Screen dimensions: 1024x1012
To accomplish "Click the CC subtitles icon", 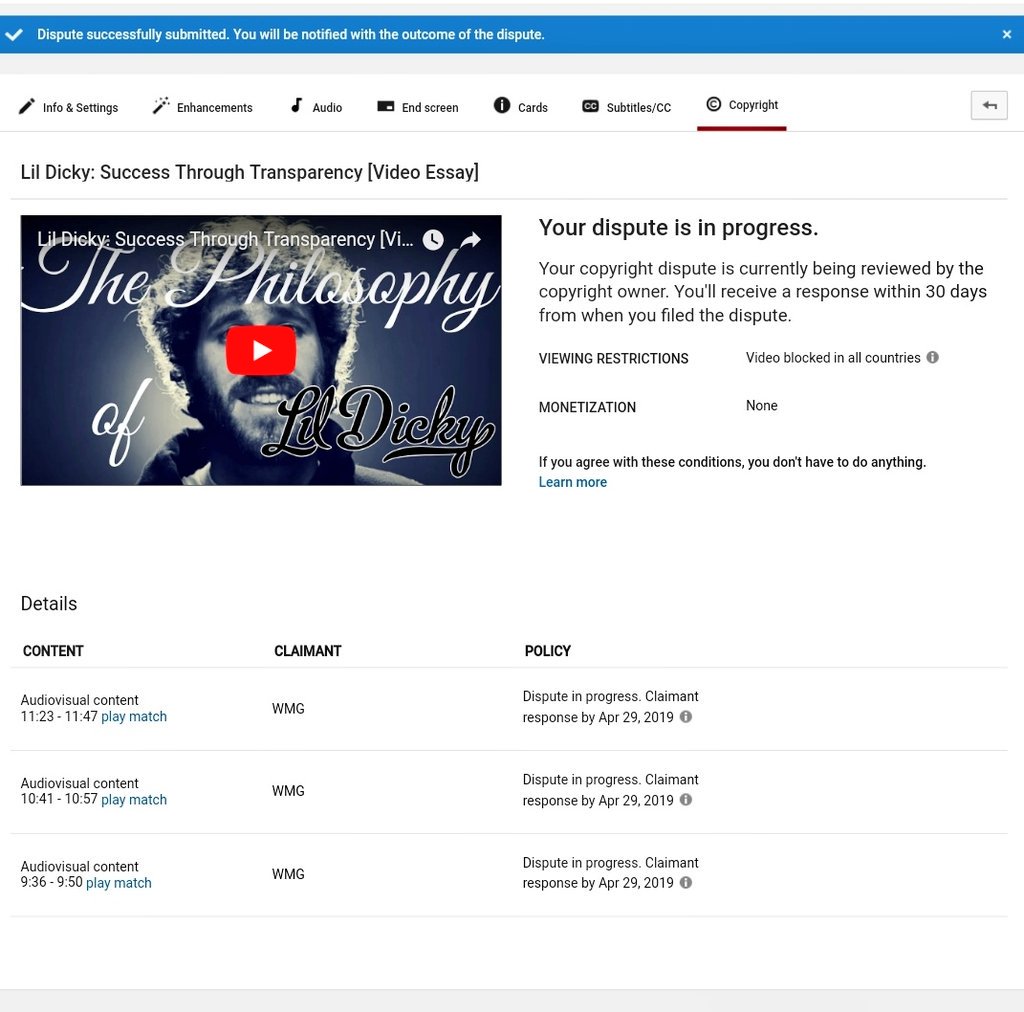I will (590, 106).
